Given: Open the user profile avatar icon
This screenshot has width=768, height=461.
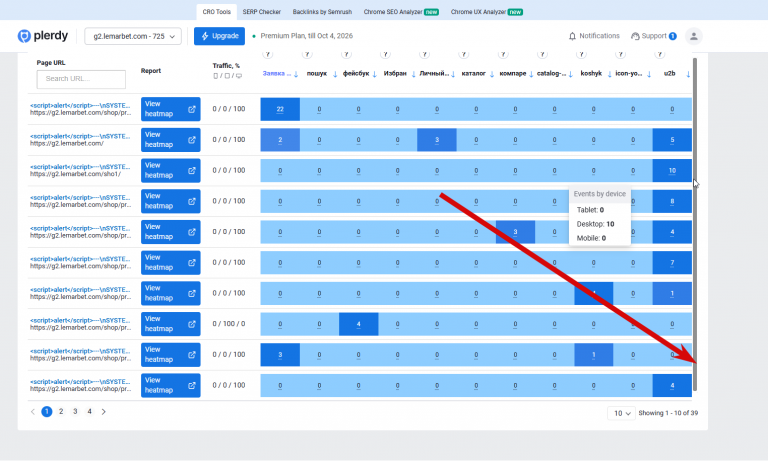Looking at the screenshot, I should coord(694,36).
